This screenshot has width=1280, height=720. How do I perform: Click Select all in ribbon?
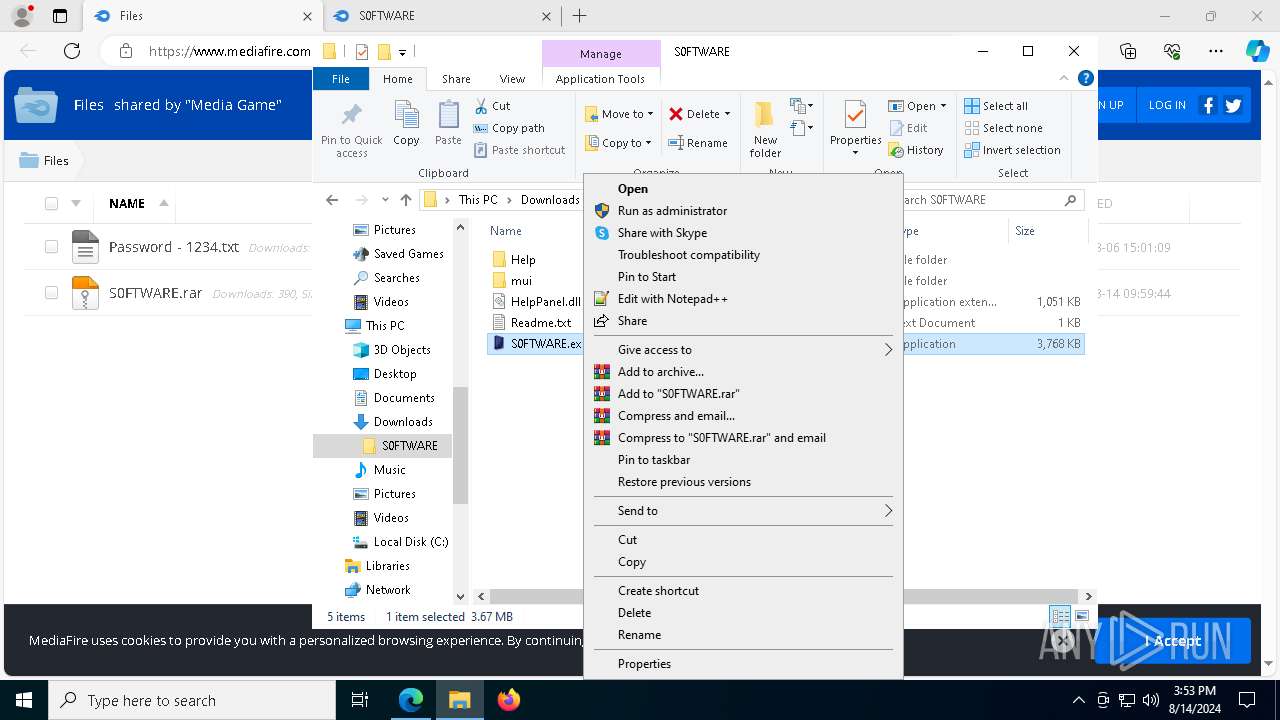996,106
